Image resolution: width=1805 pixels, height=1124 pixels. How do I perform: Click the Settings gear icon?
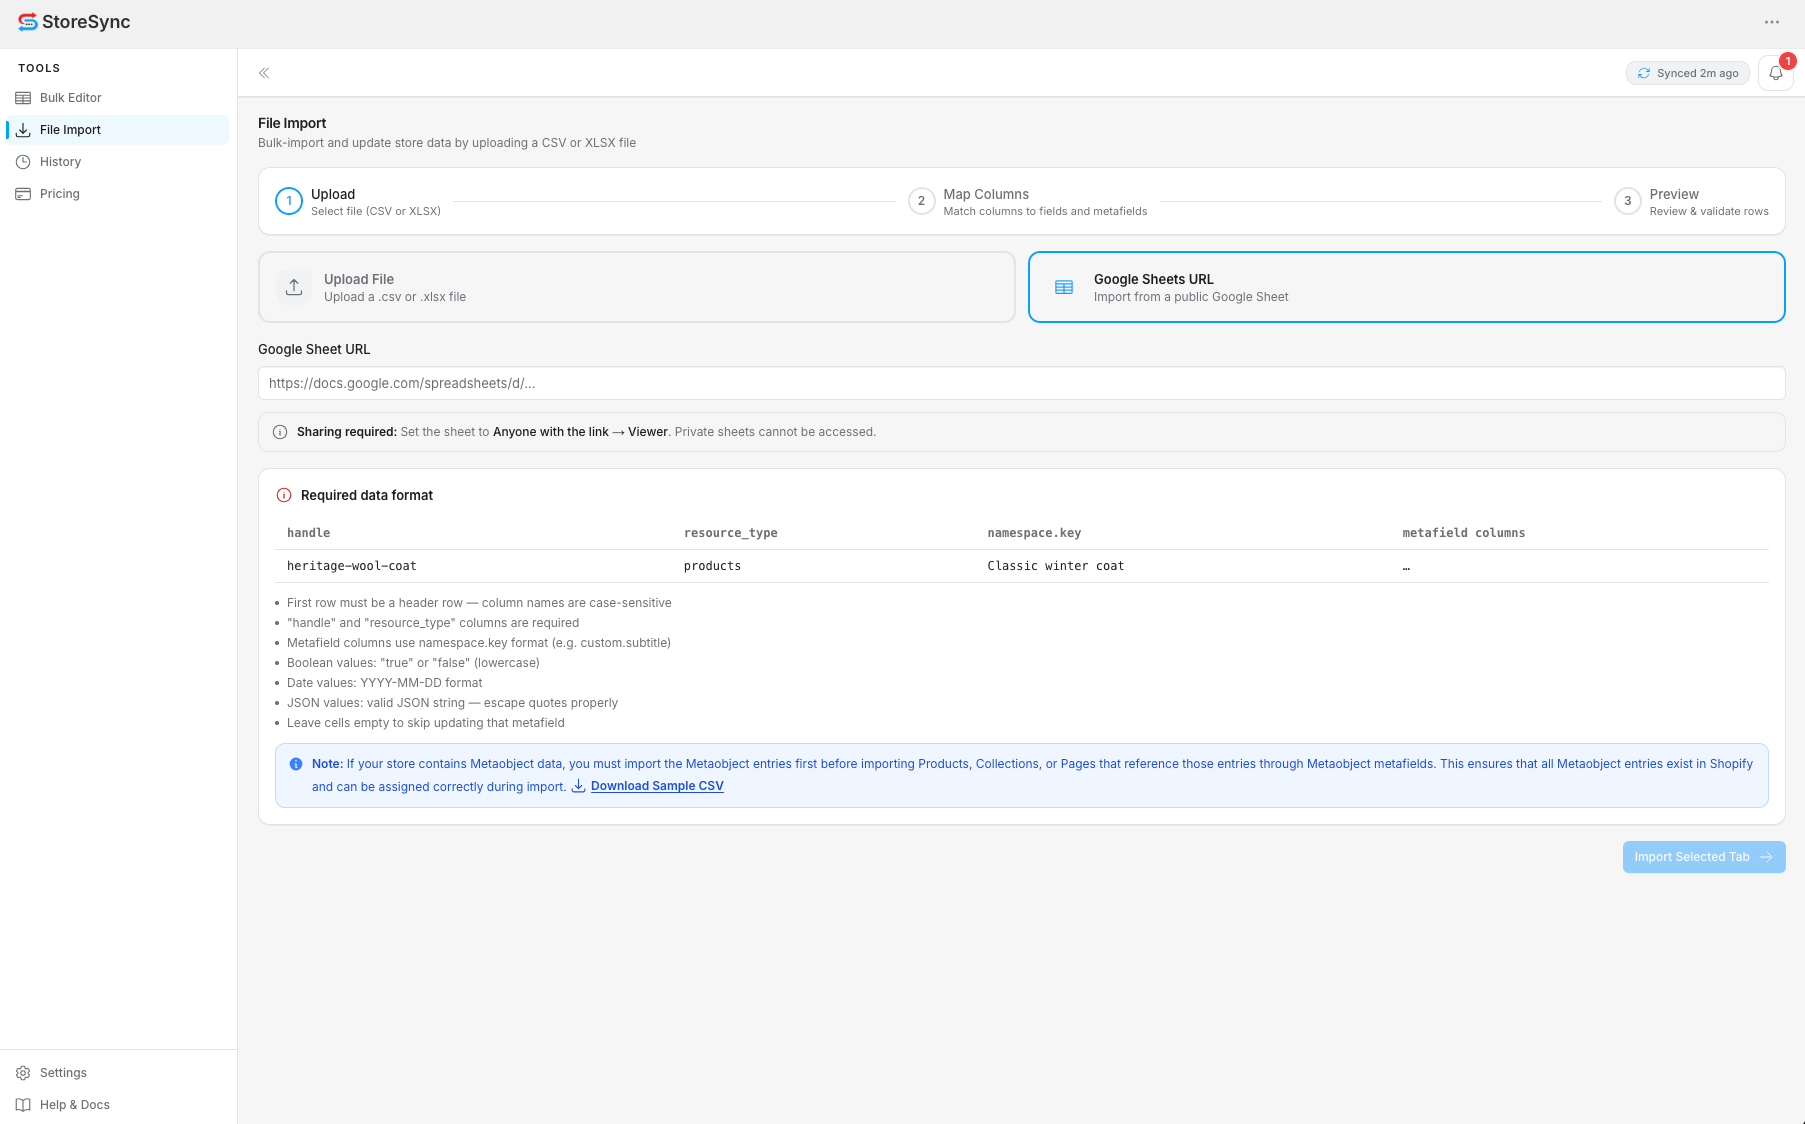pos(23,1073)
